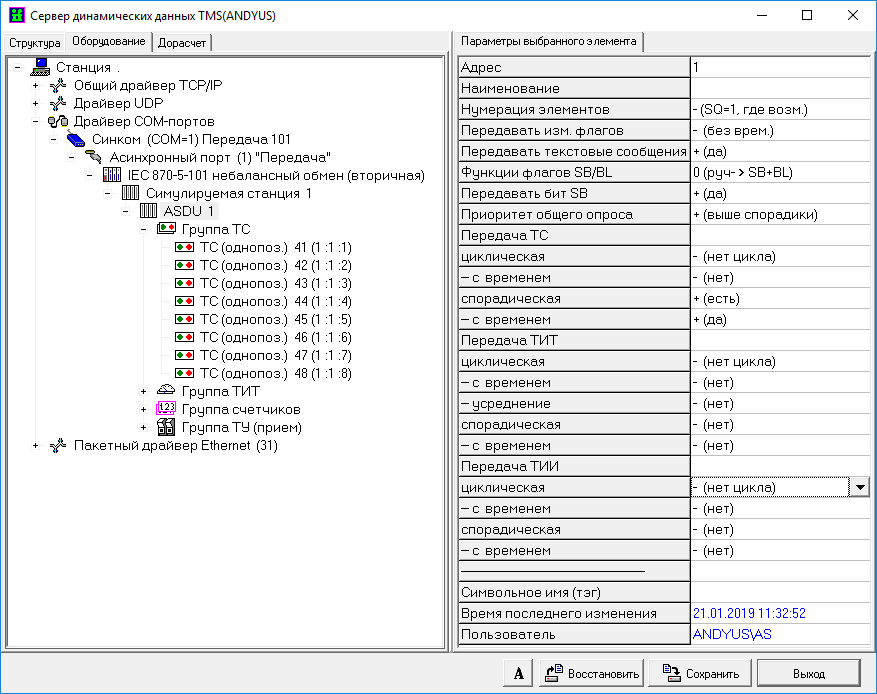Click the Группа ТС folder icon
Screen dimensions: 877x694
coord(166,229)
